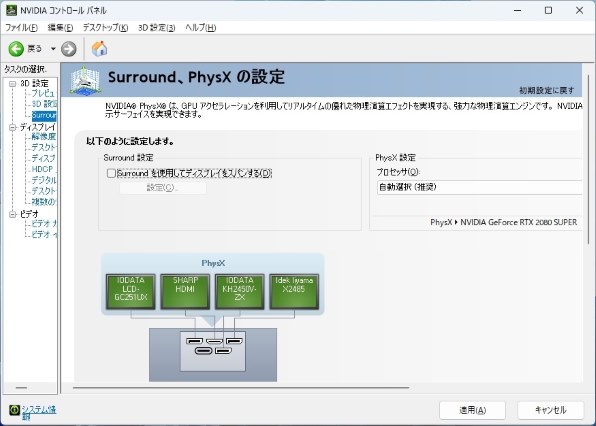Go to the home page icon

pyautogui.click(x=99, y=49)
